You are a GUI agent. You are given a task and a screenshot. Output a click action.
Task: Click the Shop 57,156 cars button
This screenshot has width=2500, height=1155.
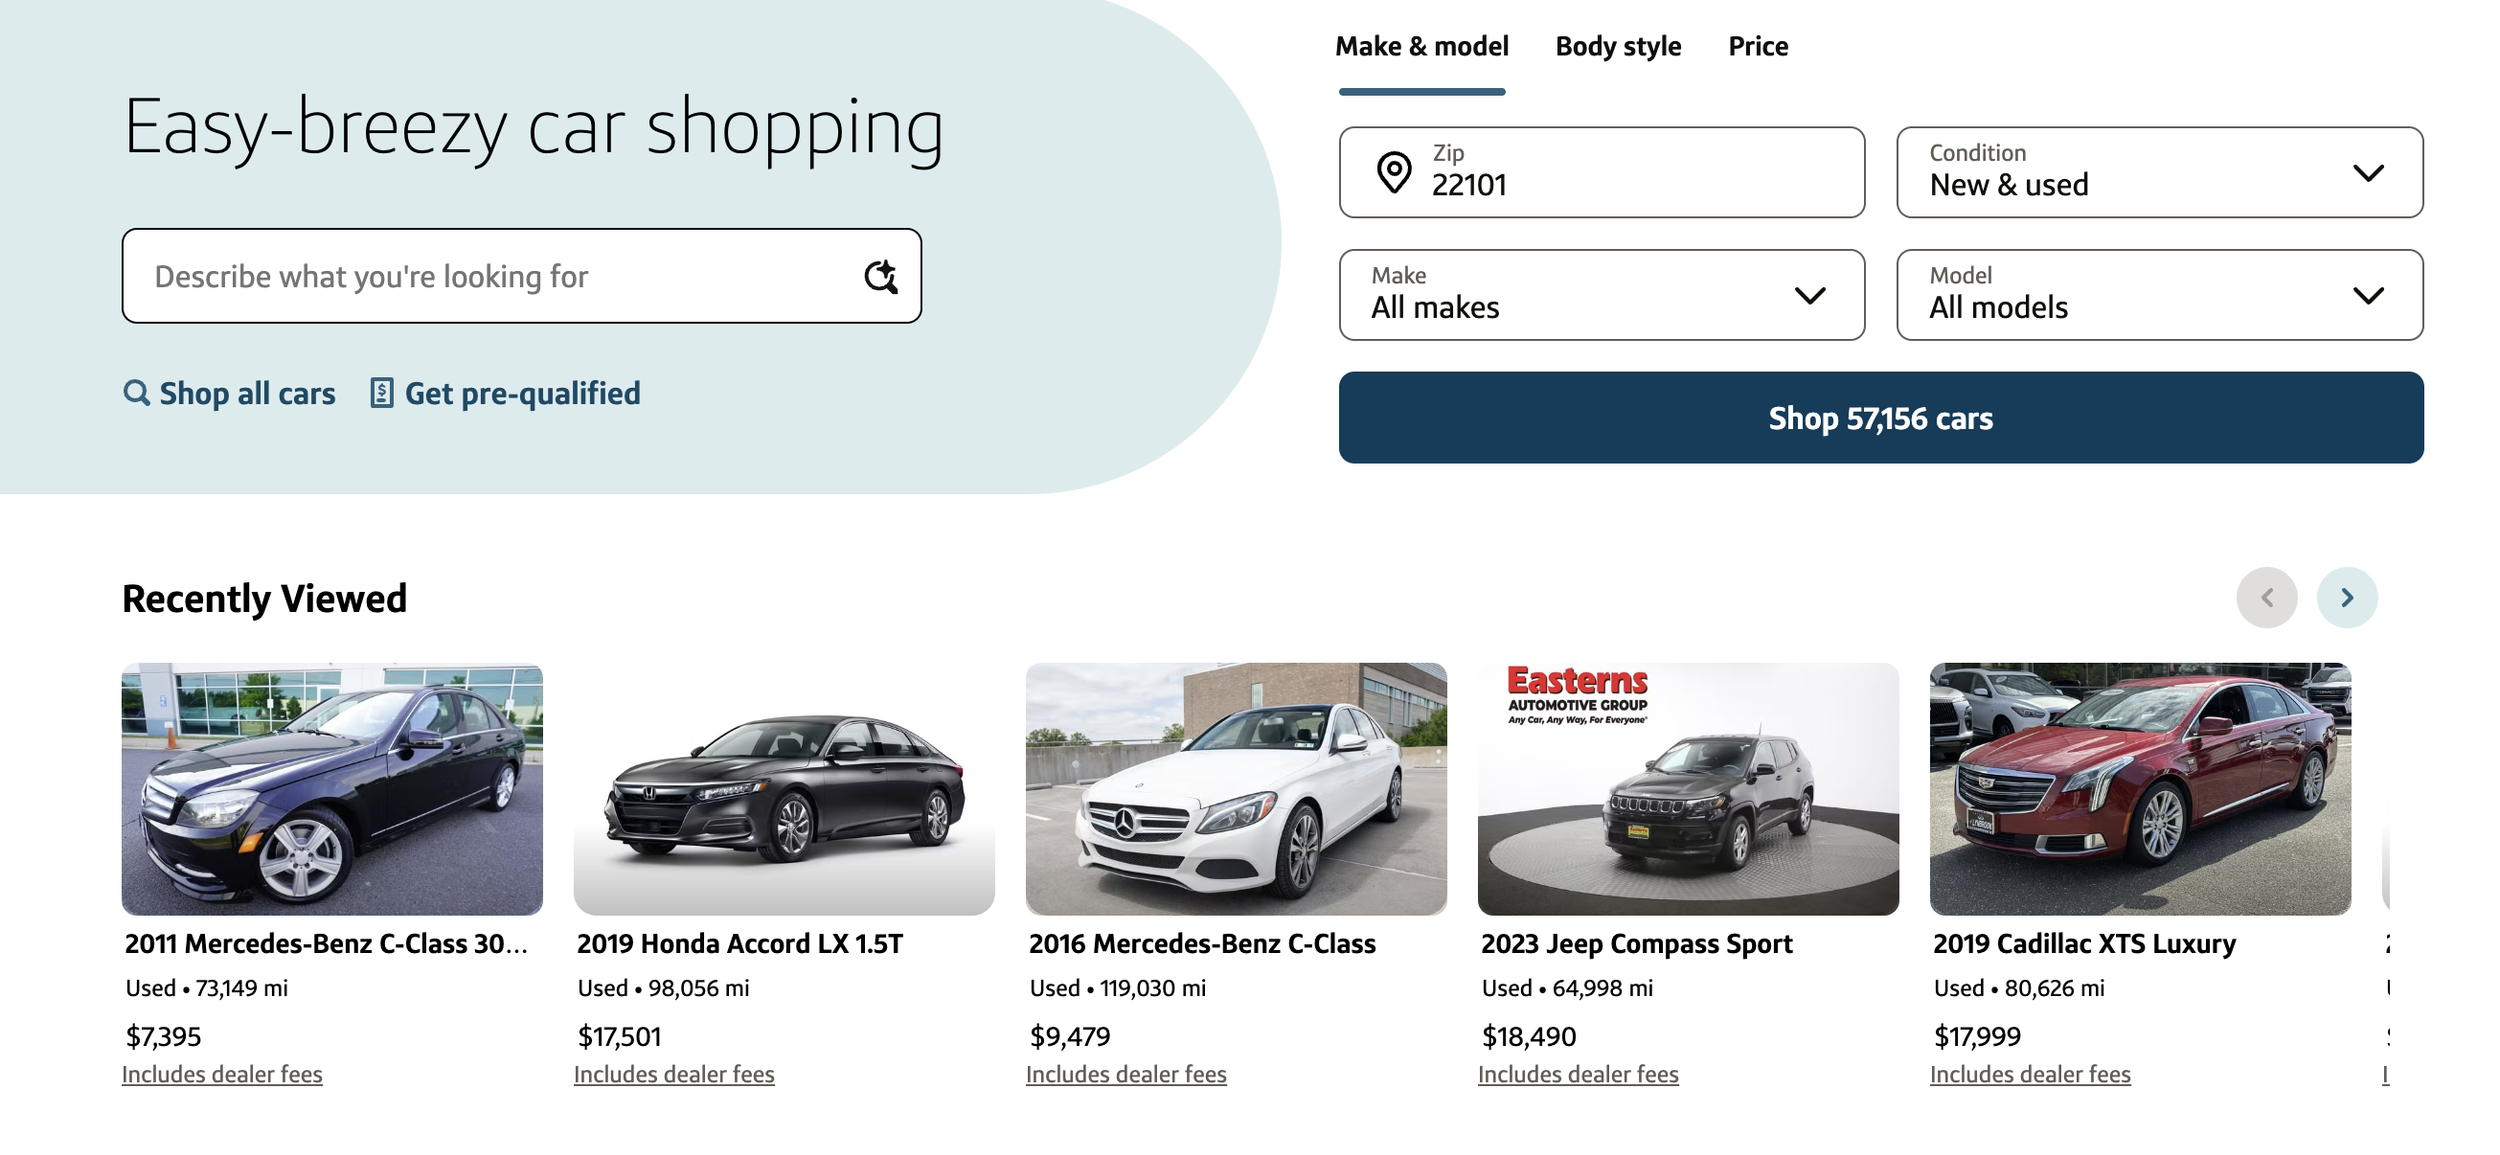1880,418
